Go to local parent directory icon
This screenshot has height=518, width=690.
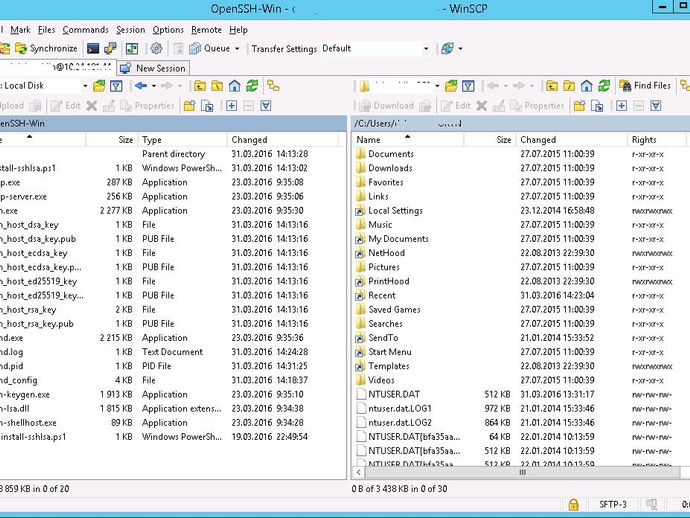[200, 86]
